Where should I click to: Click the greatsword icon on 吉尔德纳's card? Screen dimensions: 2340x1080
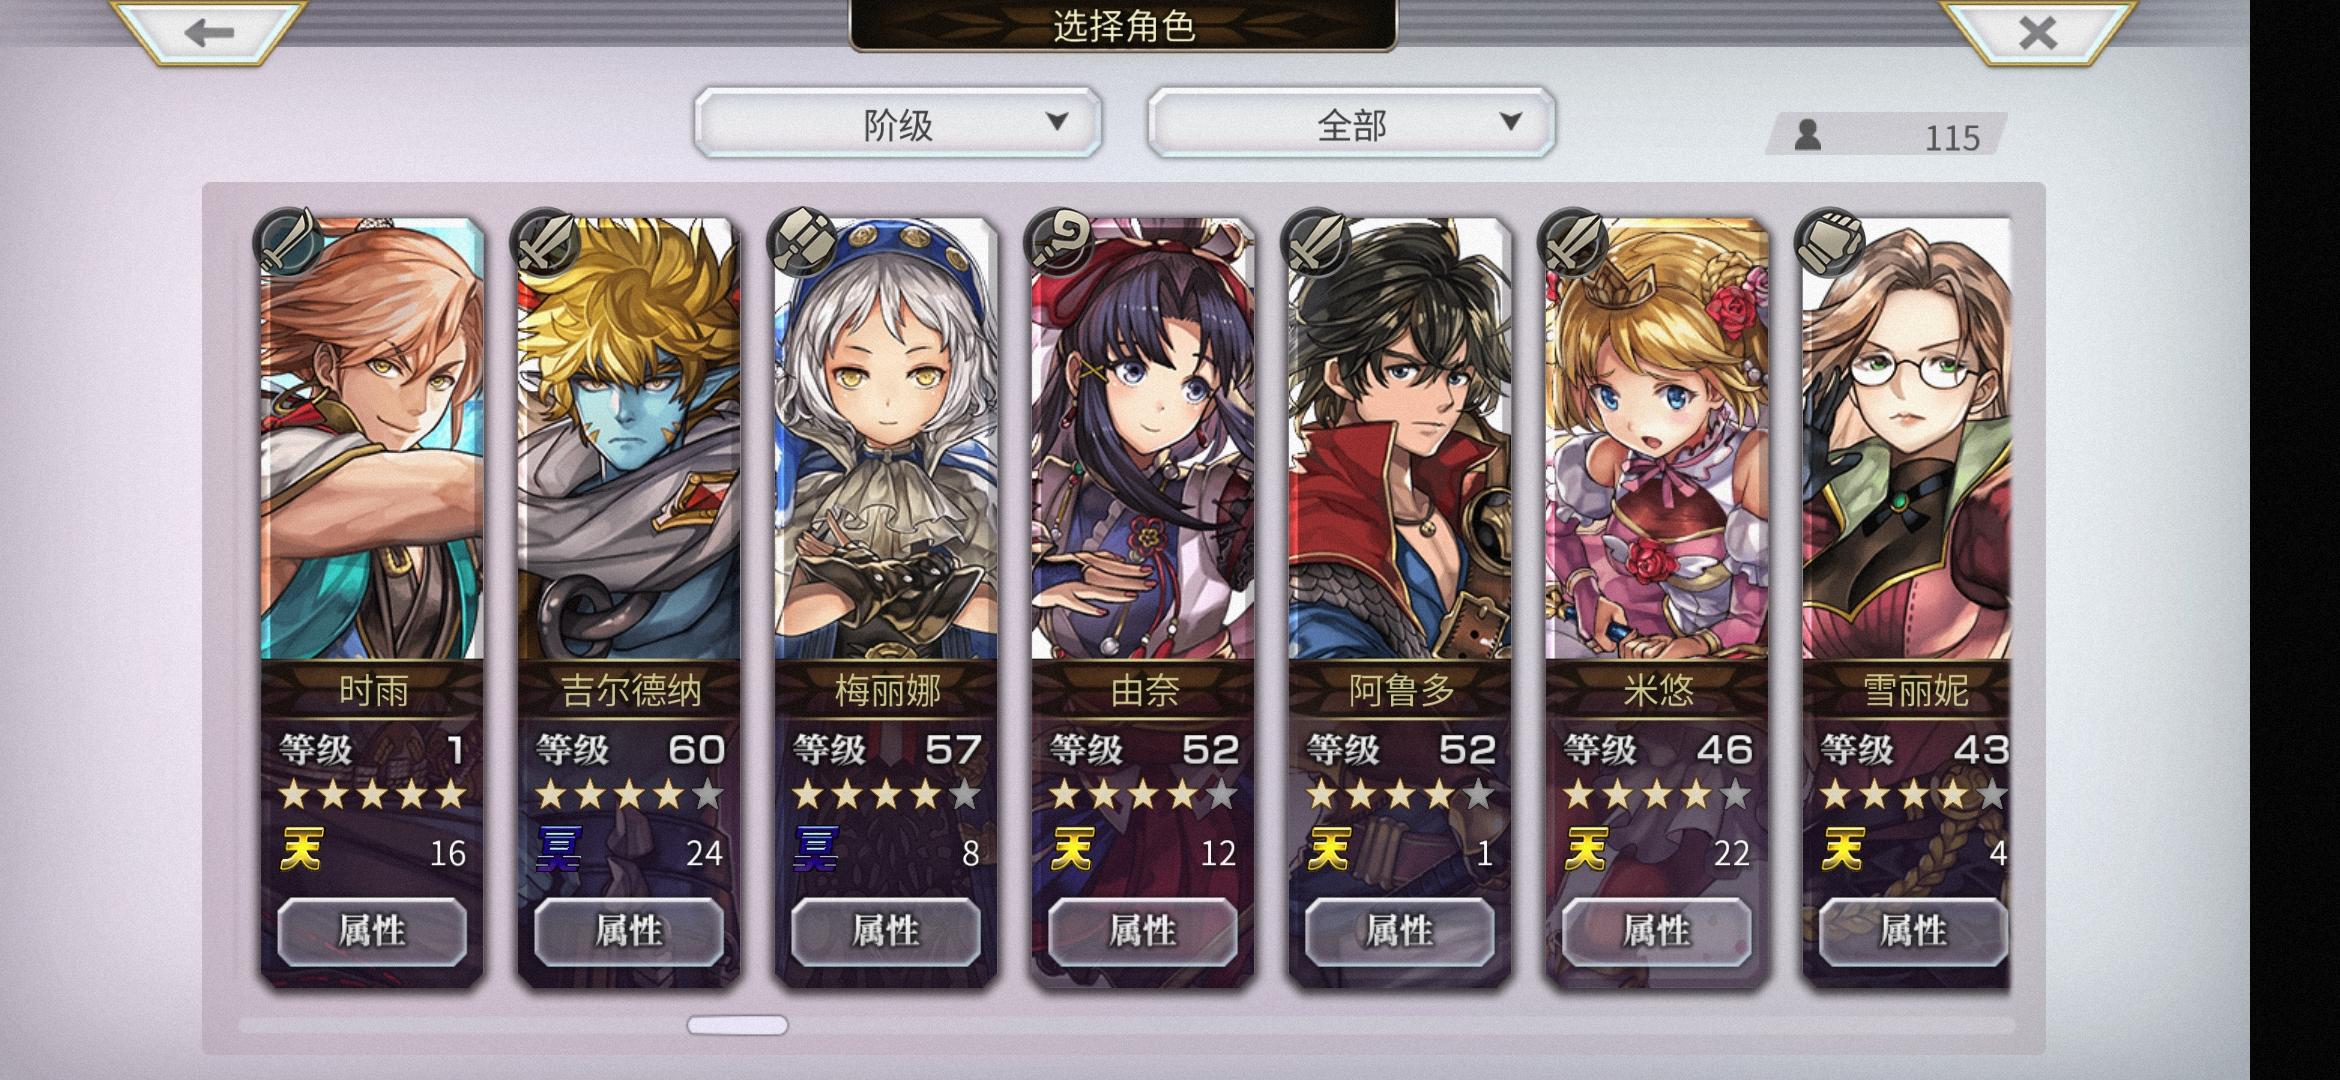coord(545,241)
